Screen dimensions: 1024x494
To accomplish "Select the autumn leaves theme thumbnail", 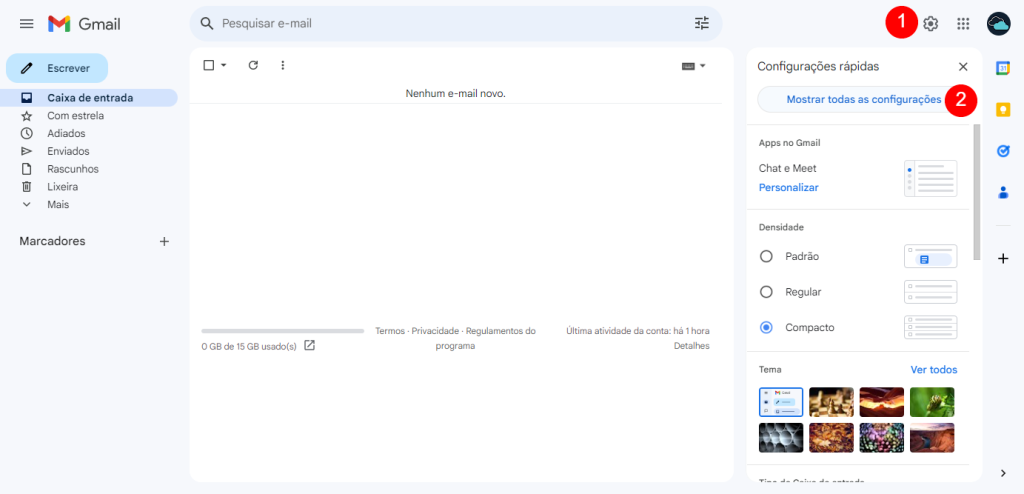I will point(831,437).
